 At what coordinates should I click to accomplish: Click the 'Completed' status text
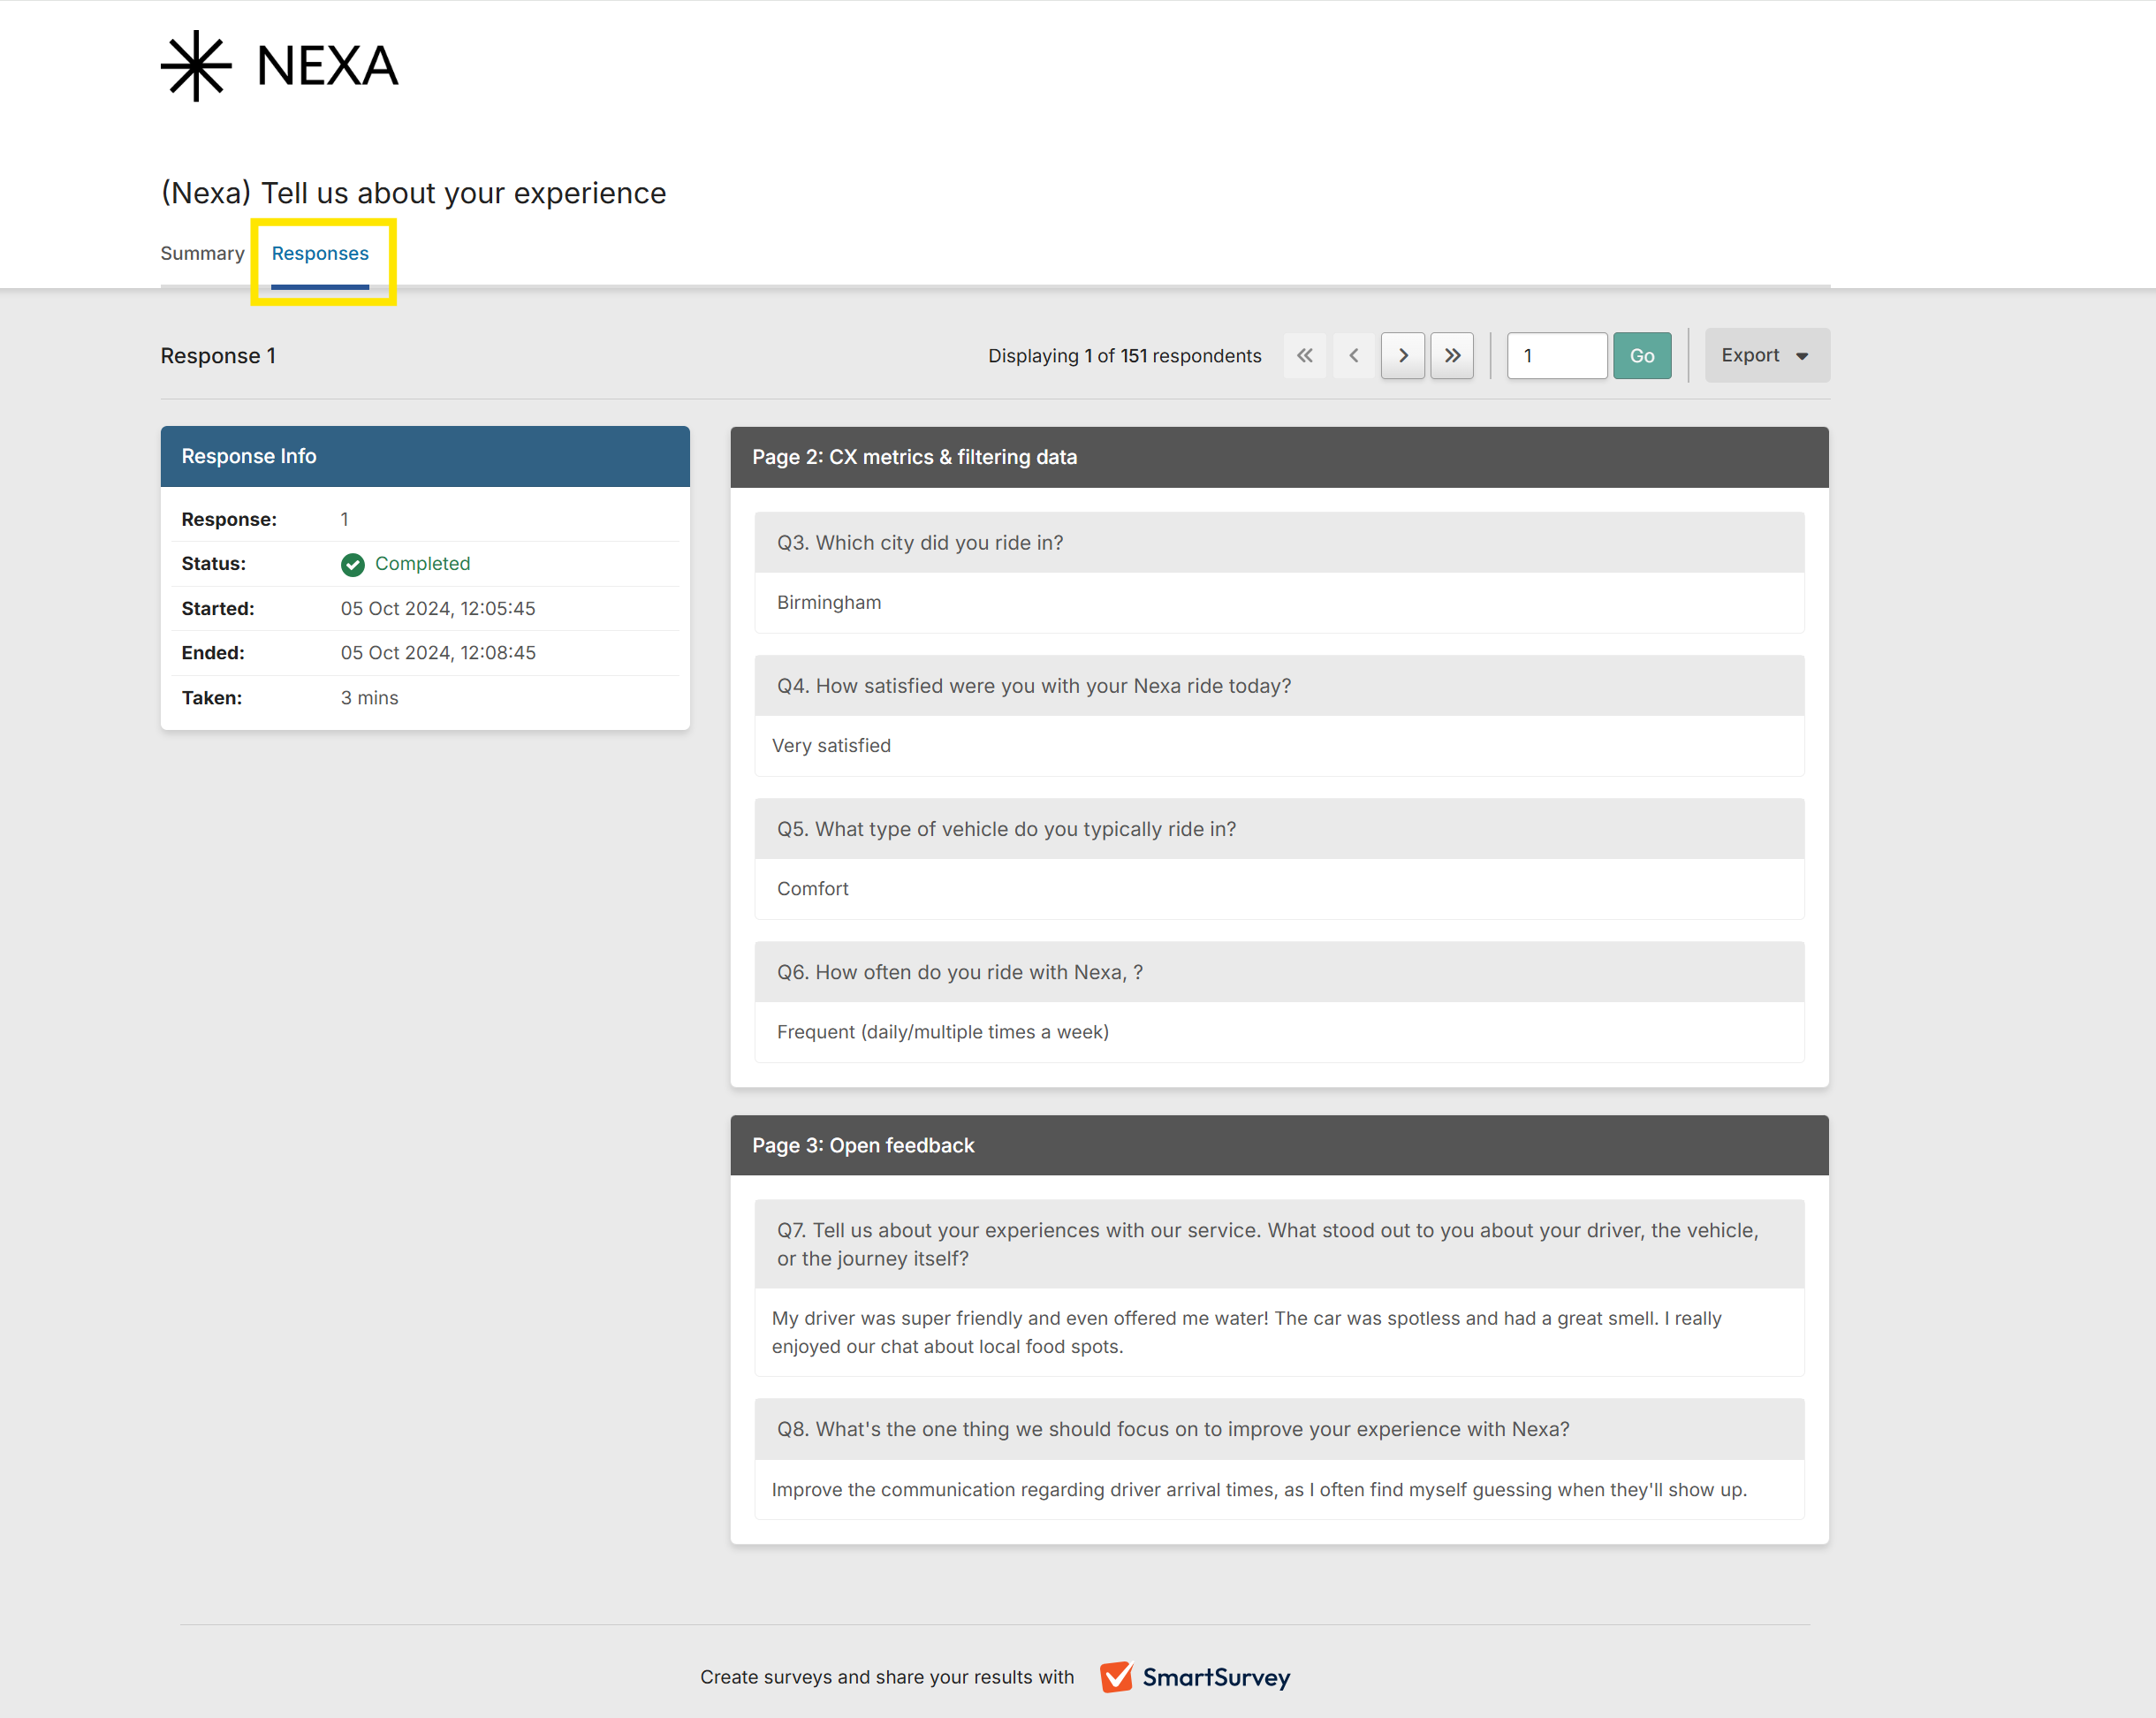pyautogui.click(x=422, y=563)
